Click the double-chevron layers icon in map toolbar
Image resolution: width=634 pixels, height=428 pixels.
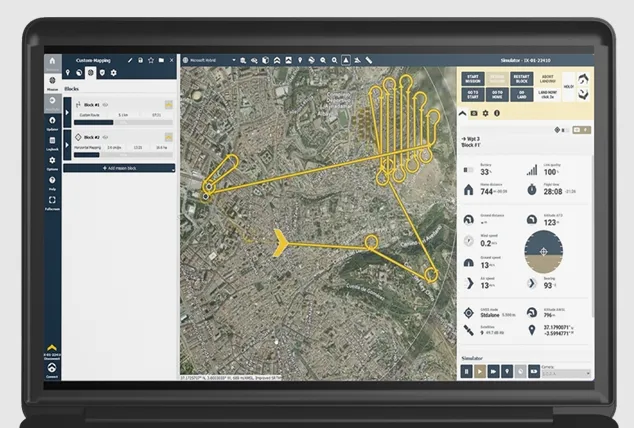[x=277, y=60]
